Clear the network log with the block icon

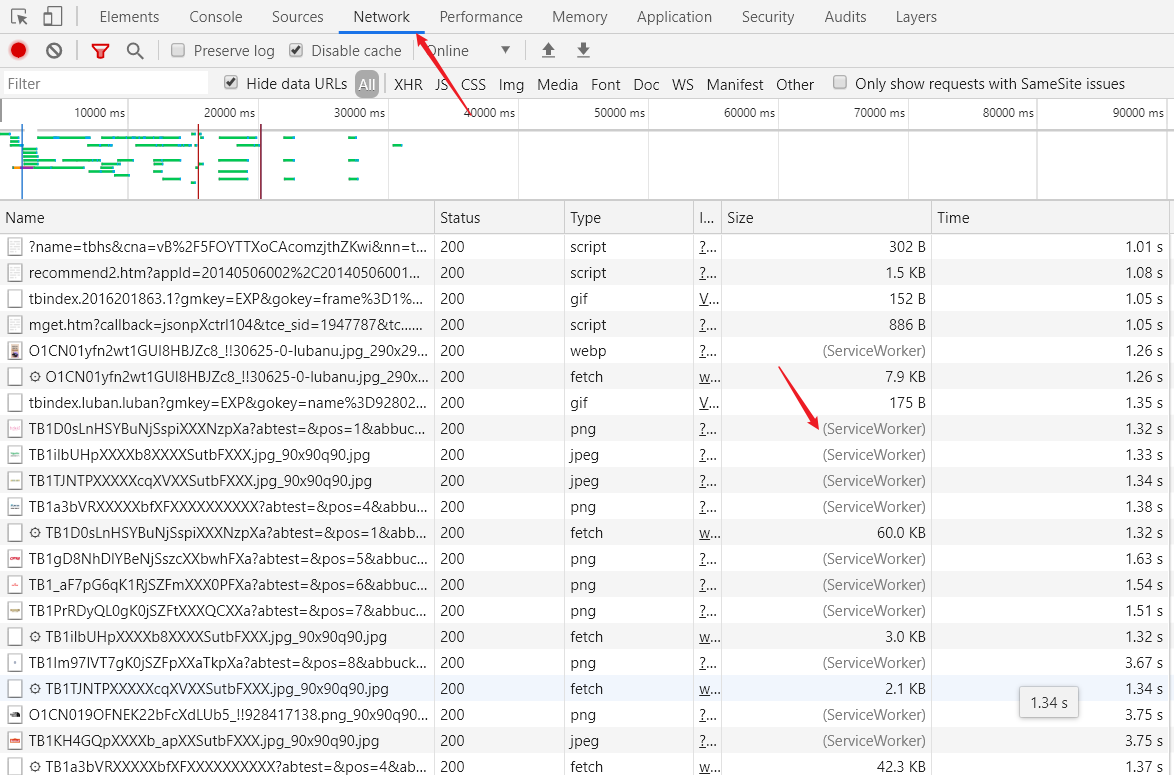54,50
